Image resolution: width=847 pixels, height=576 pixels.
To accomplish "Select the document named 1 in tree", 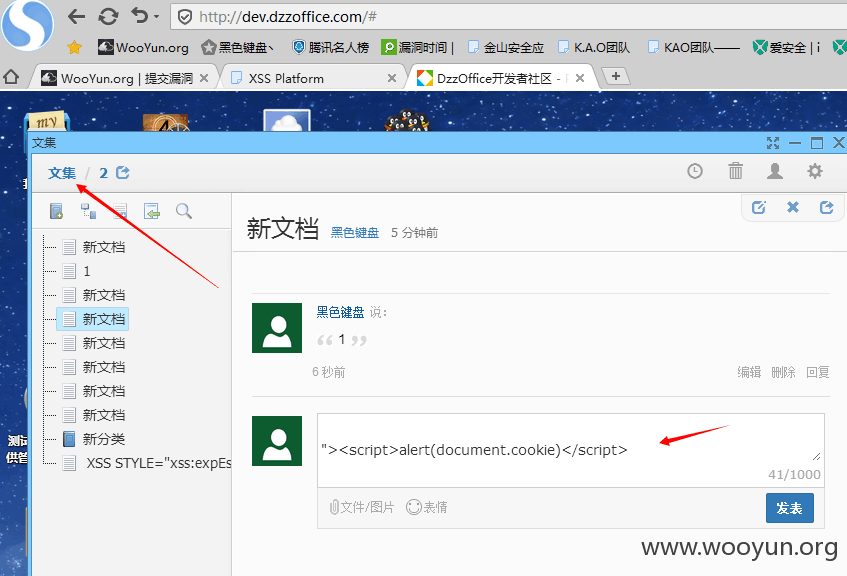I will (x=77, y=271).
